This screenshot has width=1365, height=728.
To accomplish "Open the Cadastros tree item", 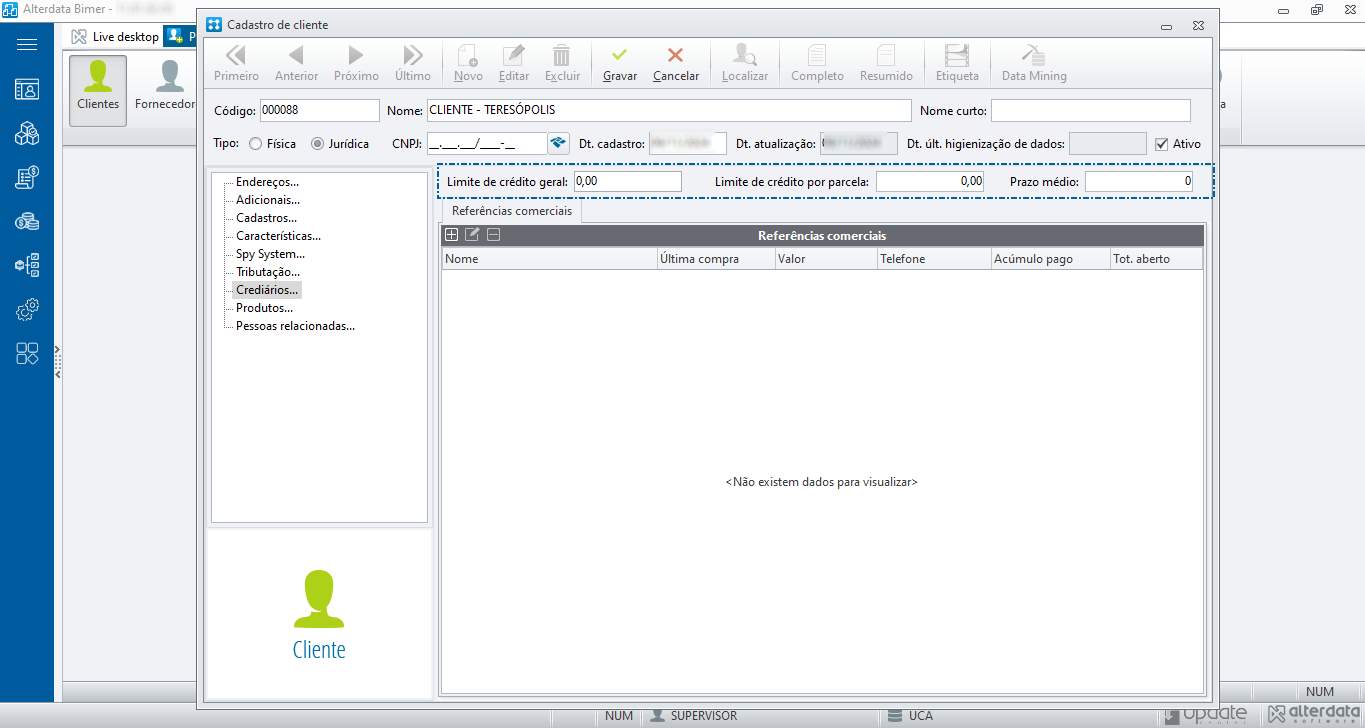I will (266, 218).
